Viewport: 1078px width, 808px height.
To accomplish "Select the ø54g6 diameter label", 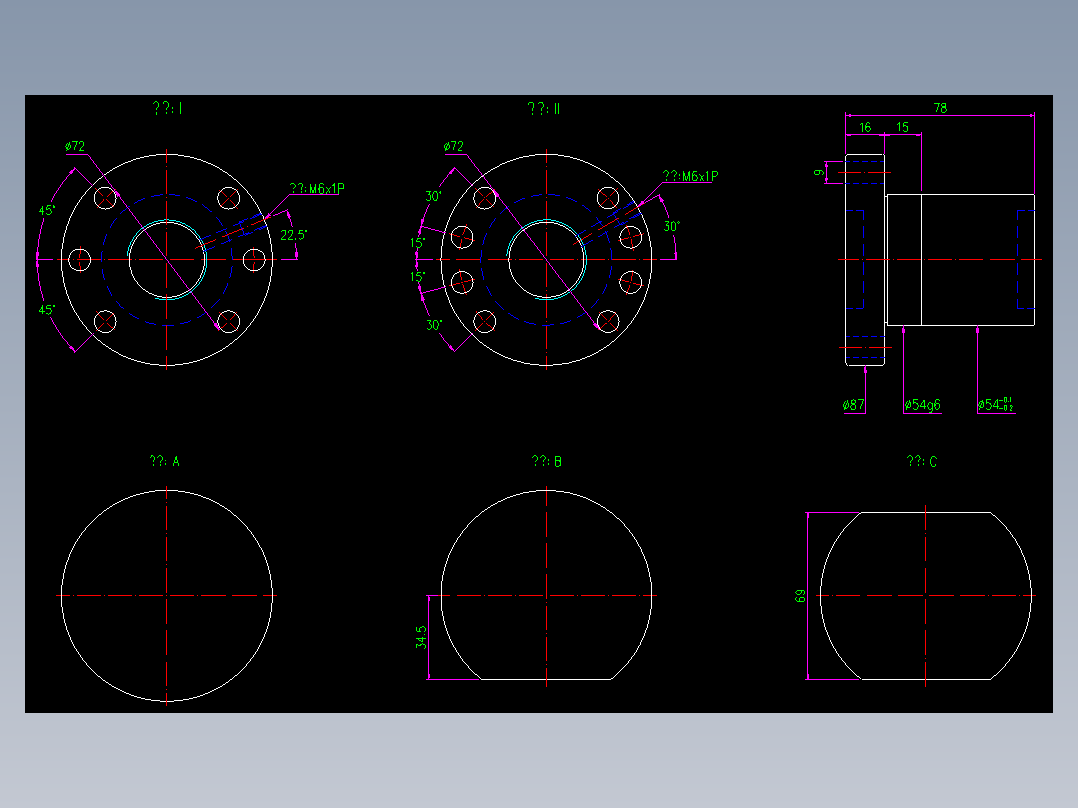I will point(922,405).
